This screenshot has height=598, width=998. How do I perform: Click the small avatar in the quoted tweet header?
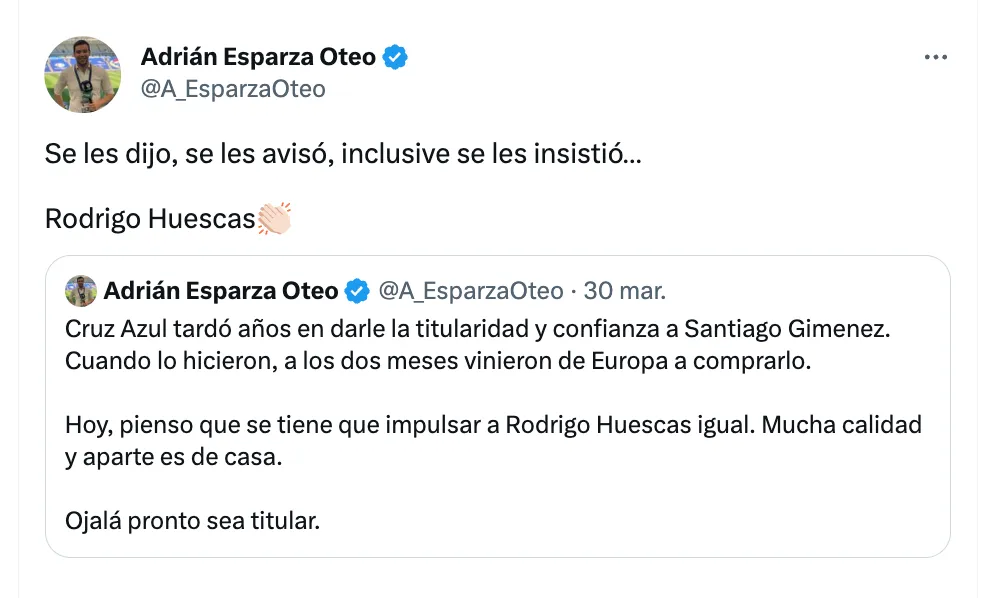coord(81,290)
